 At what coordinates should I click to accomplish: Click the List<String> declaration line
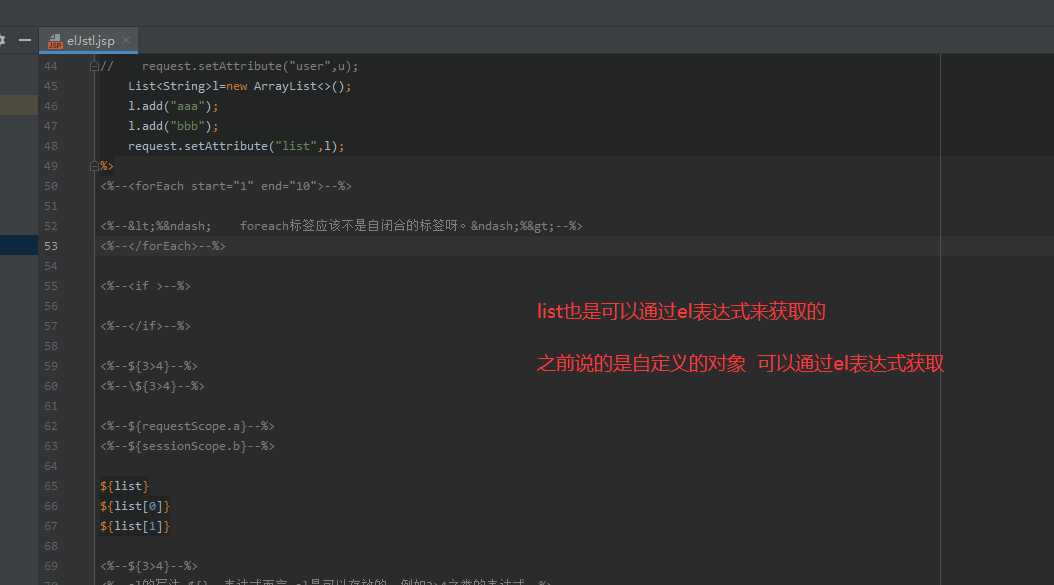coord(239,86)
